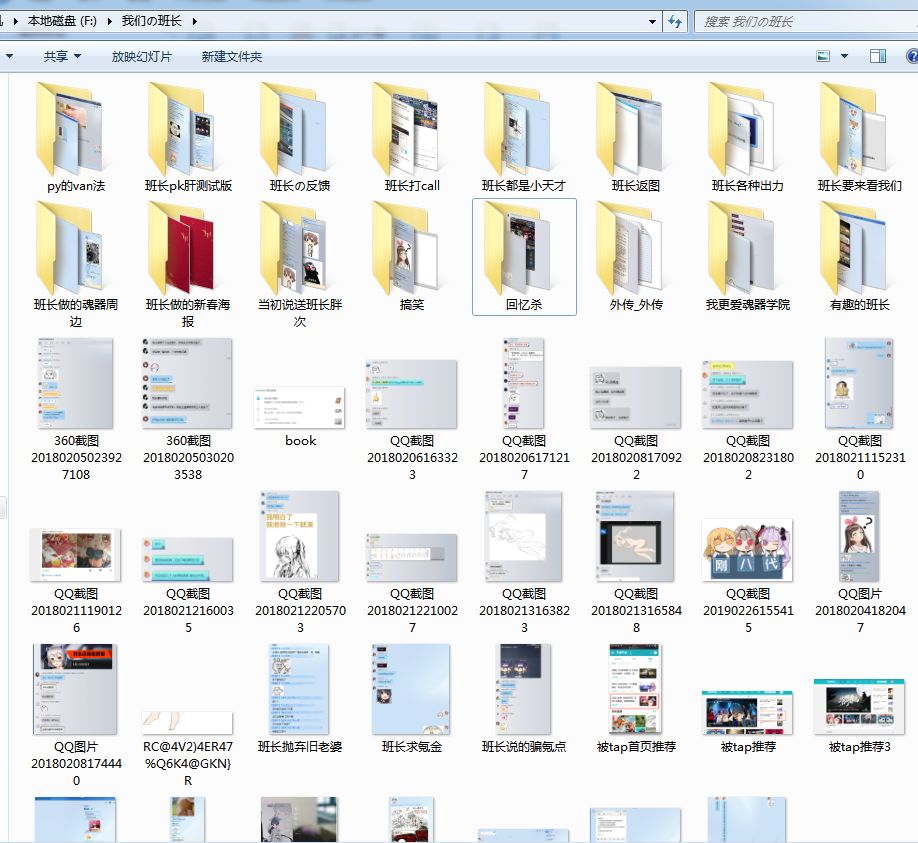Select the RC@4V2)4ER47%Q6K4@GKN}R file
Viewport: 918px width, 843px height.
[188, 749]
